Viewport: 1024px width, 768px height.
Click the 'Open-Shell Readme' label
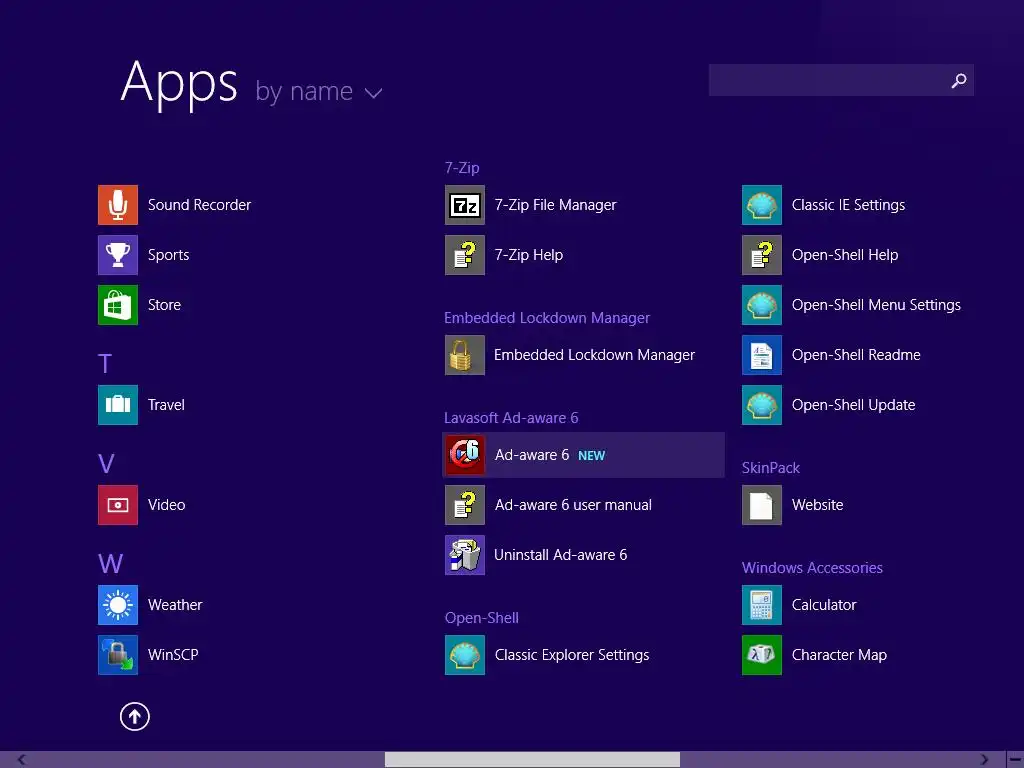click(x=856, y=355)
